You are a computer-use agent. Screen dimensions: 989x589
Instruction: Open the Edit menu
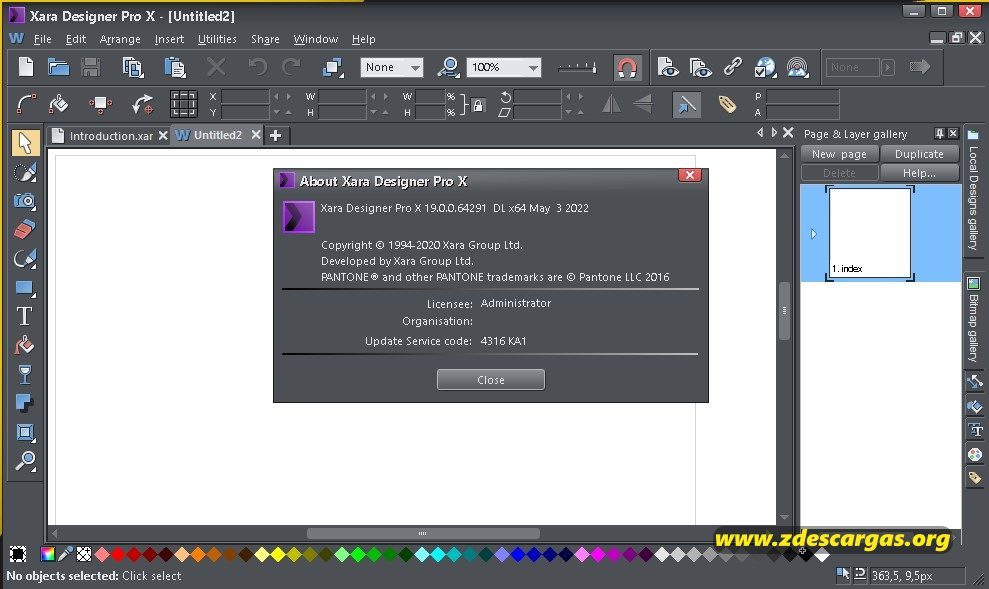click(x=76, y=39)
